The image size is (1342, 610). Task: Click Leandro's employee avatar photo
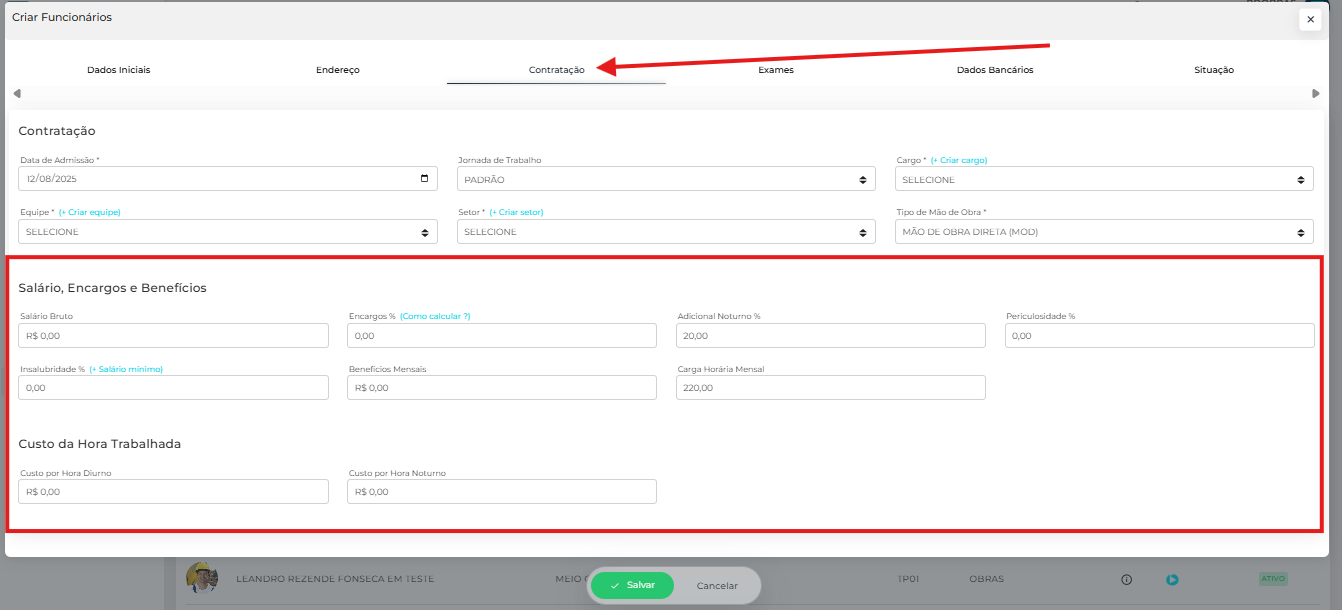(x=202, y=578)
